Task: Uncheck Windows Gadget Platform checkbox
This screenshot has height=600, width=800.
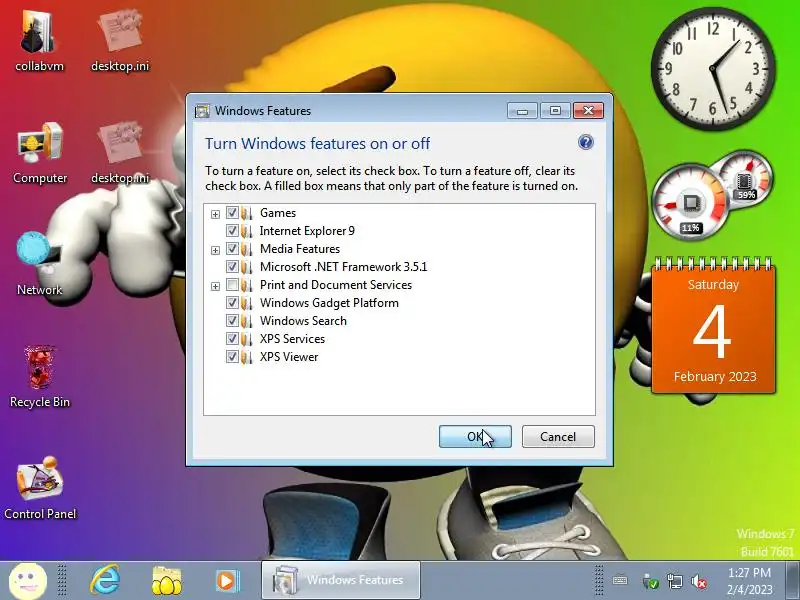Action: [232, 303]
